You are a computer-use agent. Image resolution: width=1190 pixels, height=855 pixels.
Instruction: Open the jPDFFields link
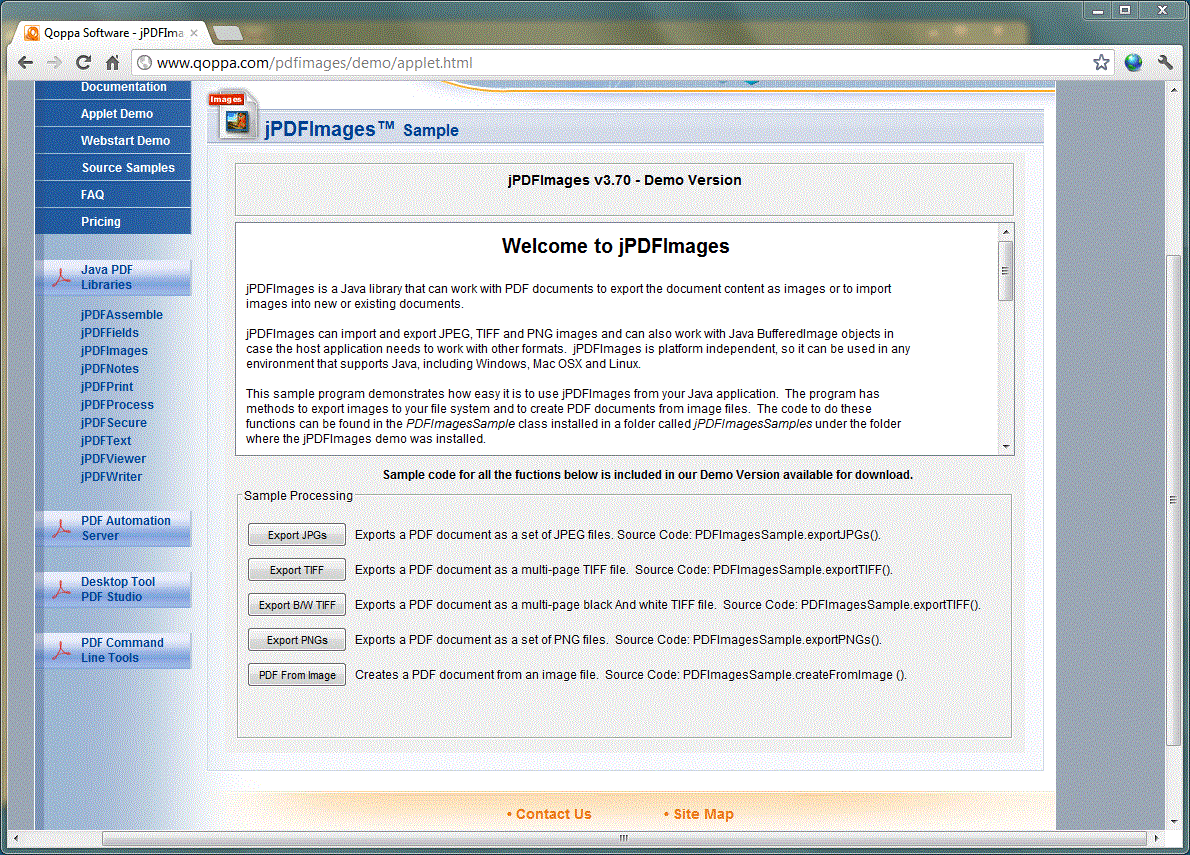click(110, 332)
